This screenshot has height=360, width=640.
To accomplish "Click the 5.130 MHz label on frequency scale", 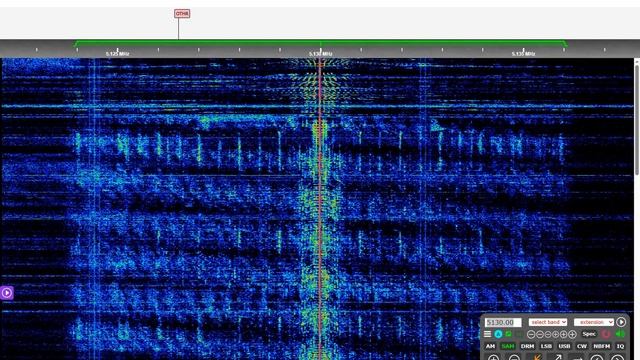I will [320, 53].
